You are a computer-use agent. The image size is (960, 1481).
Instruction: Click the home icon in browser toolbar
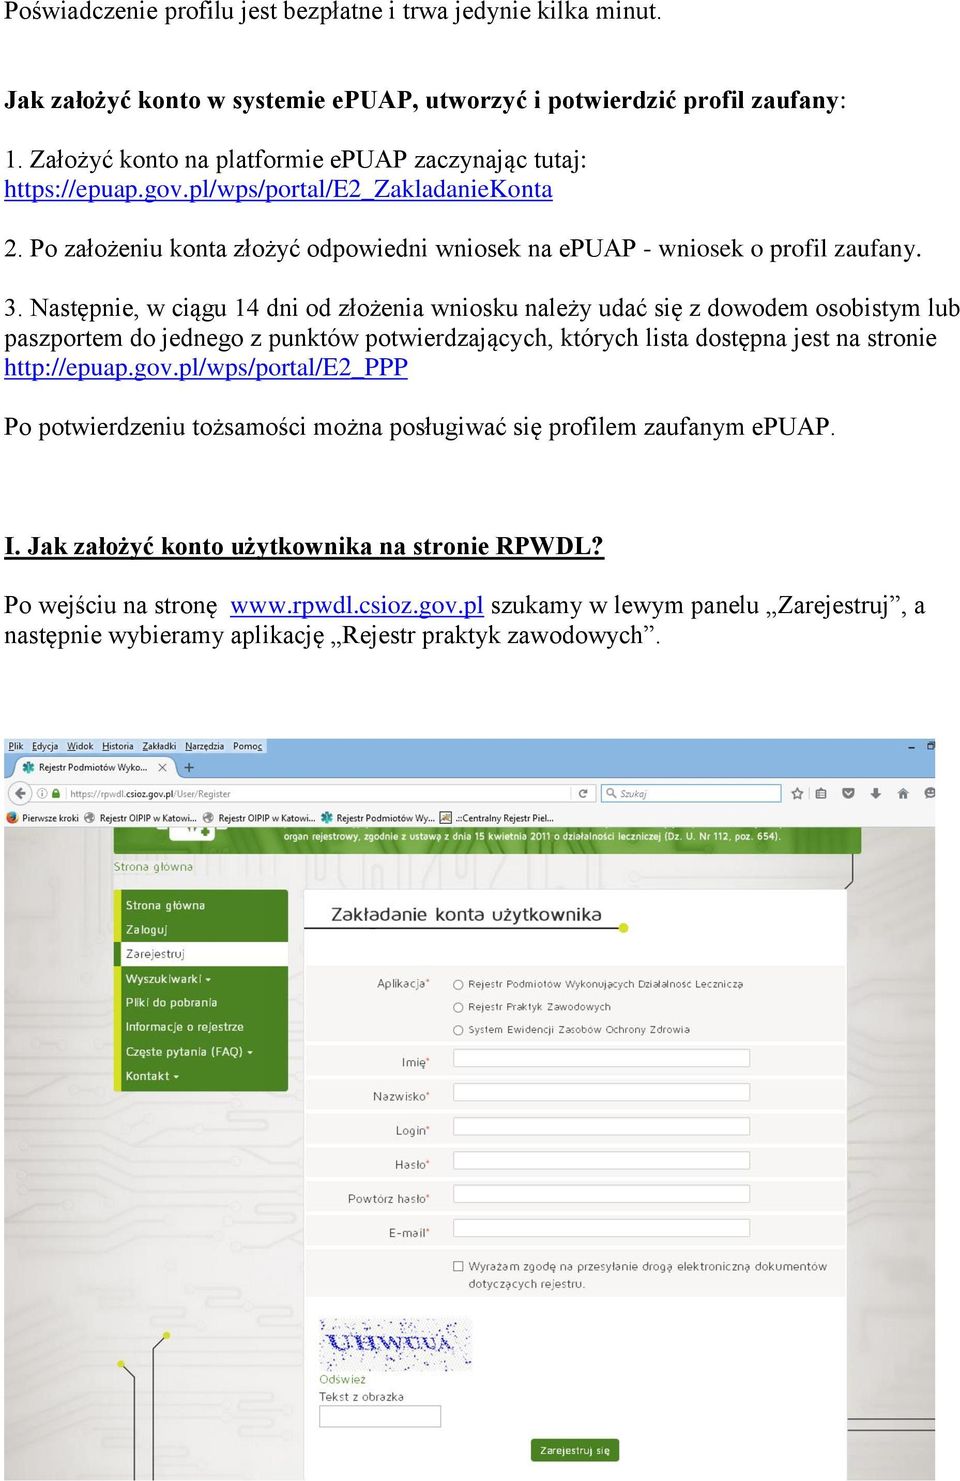click(903, 793)
